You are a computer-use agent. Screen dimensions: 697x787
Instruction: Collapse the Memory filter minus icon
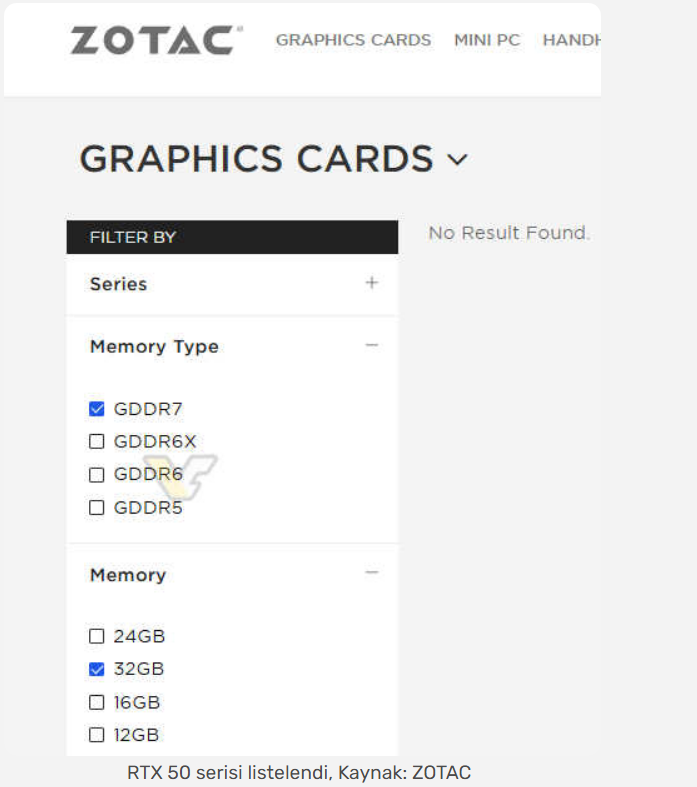(372, 573)
